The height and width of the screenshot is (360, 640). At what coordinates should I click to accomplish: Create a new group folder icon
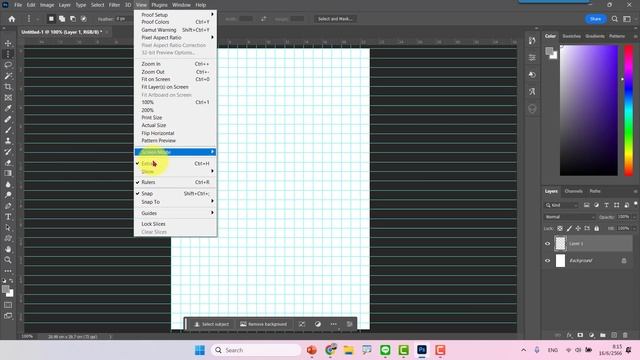[602, 335]
